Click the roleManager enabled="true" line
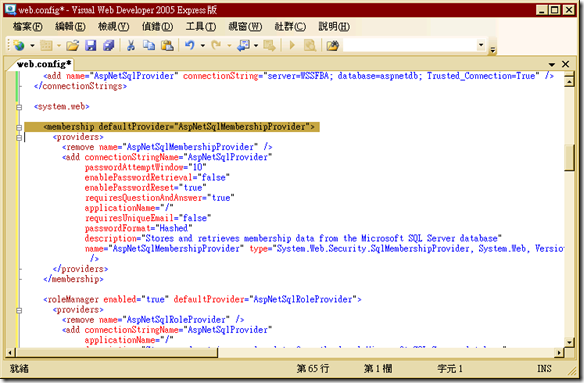Viewport: 584px width, 383px height. pos(202,299)
